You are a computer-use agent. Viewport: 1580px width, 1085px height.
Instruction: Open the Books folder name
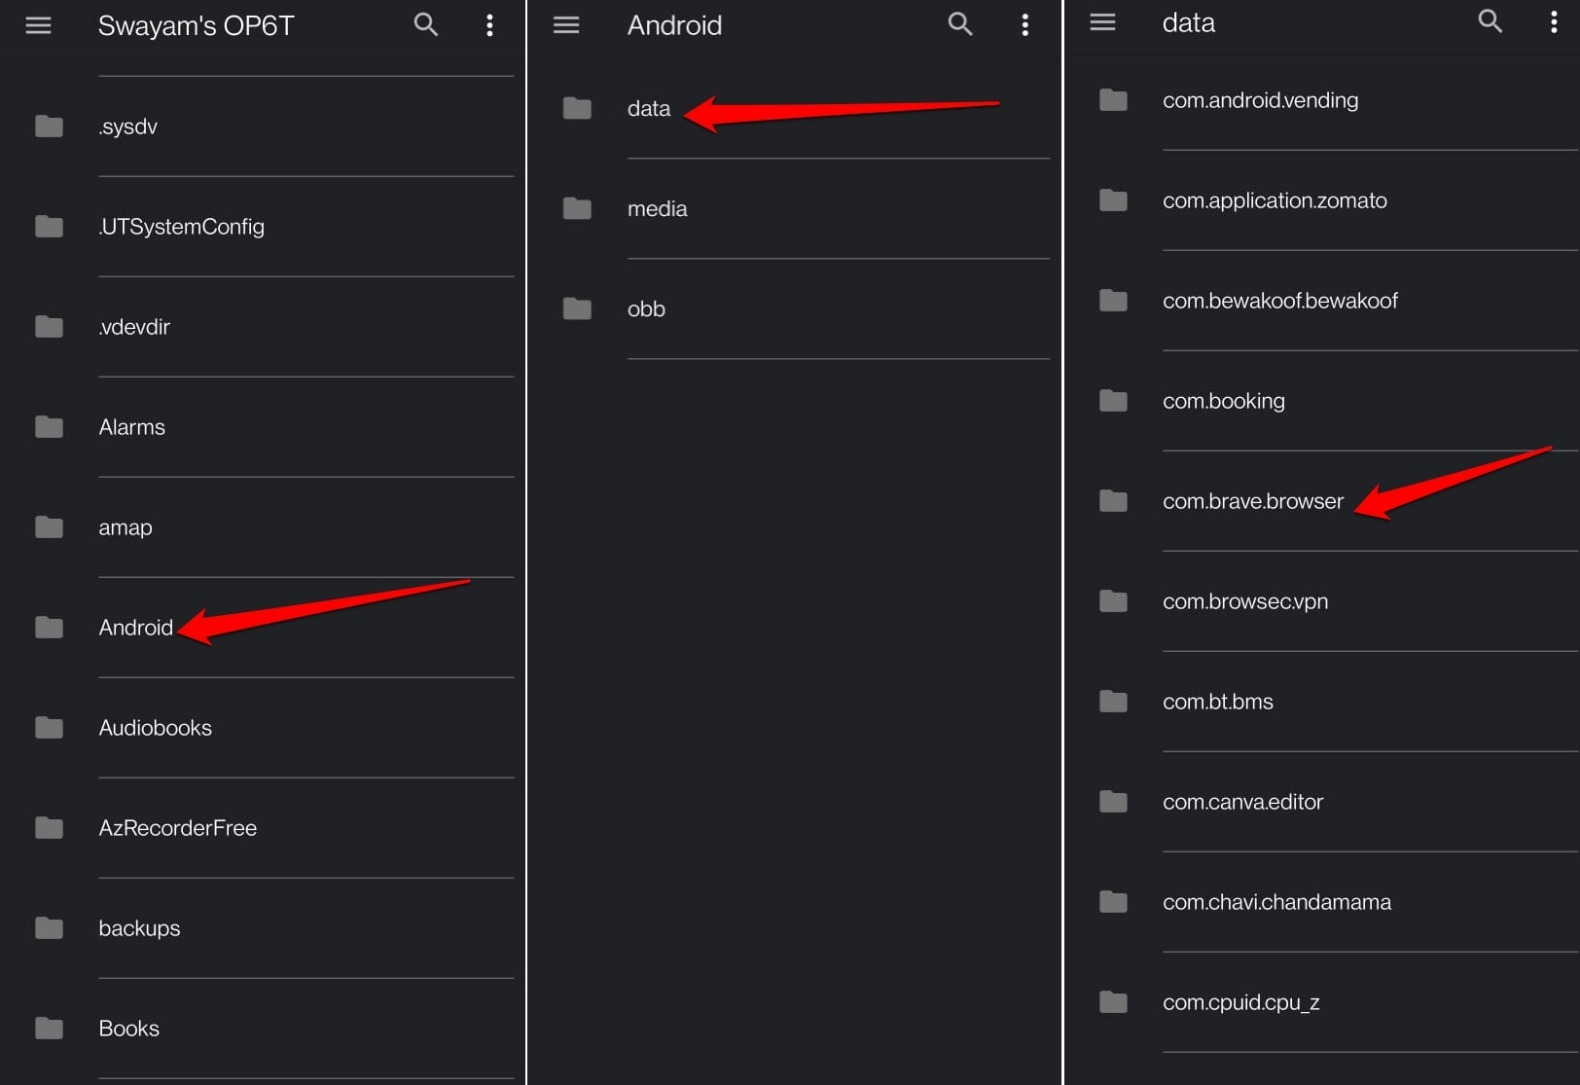point(129,1028)
